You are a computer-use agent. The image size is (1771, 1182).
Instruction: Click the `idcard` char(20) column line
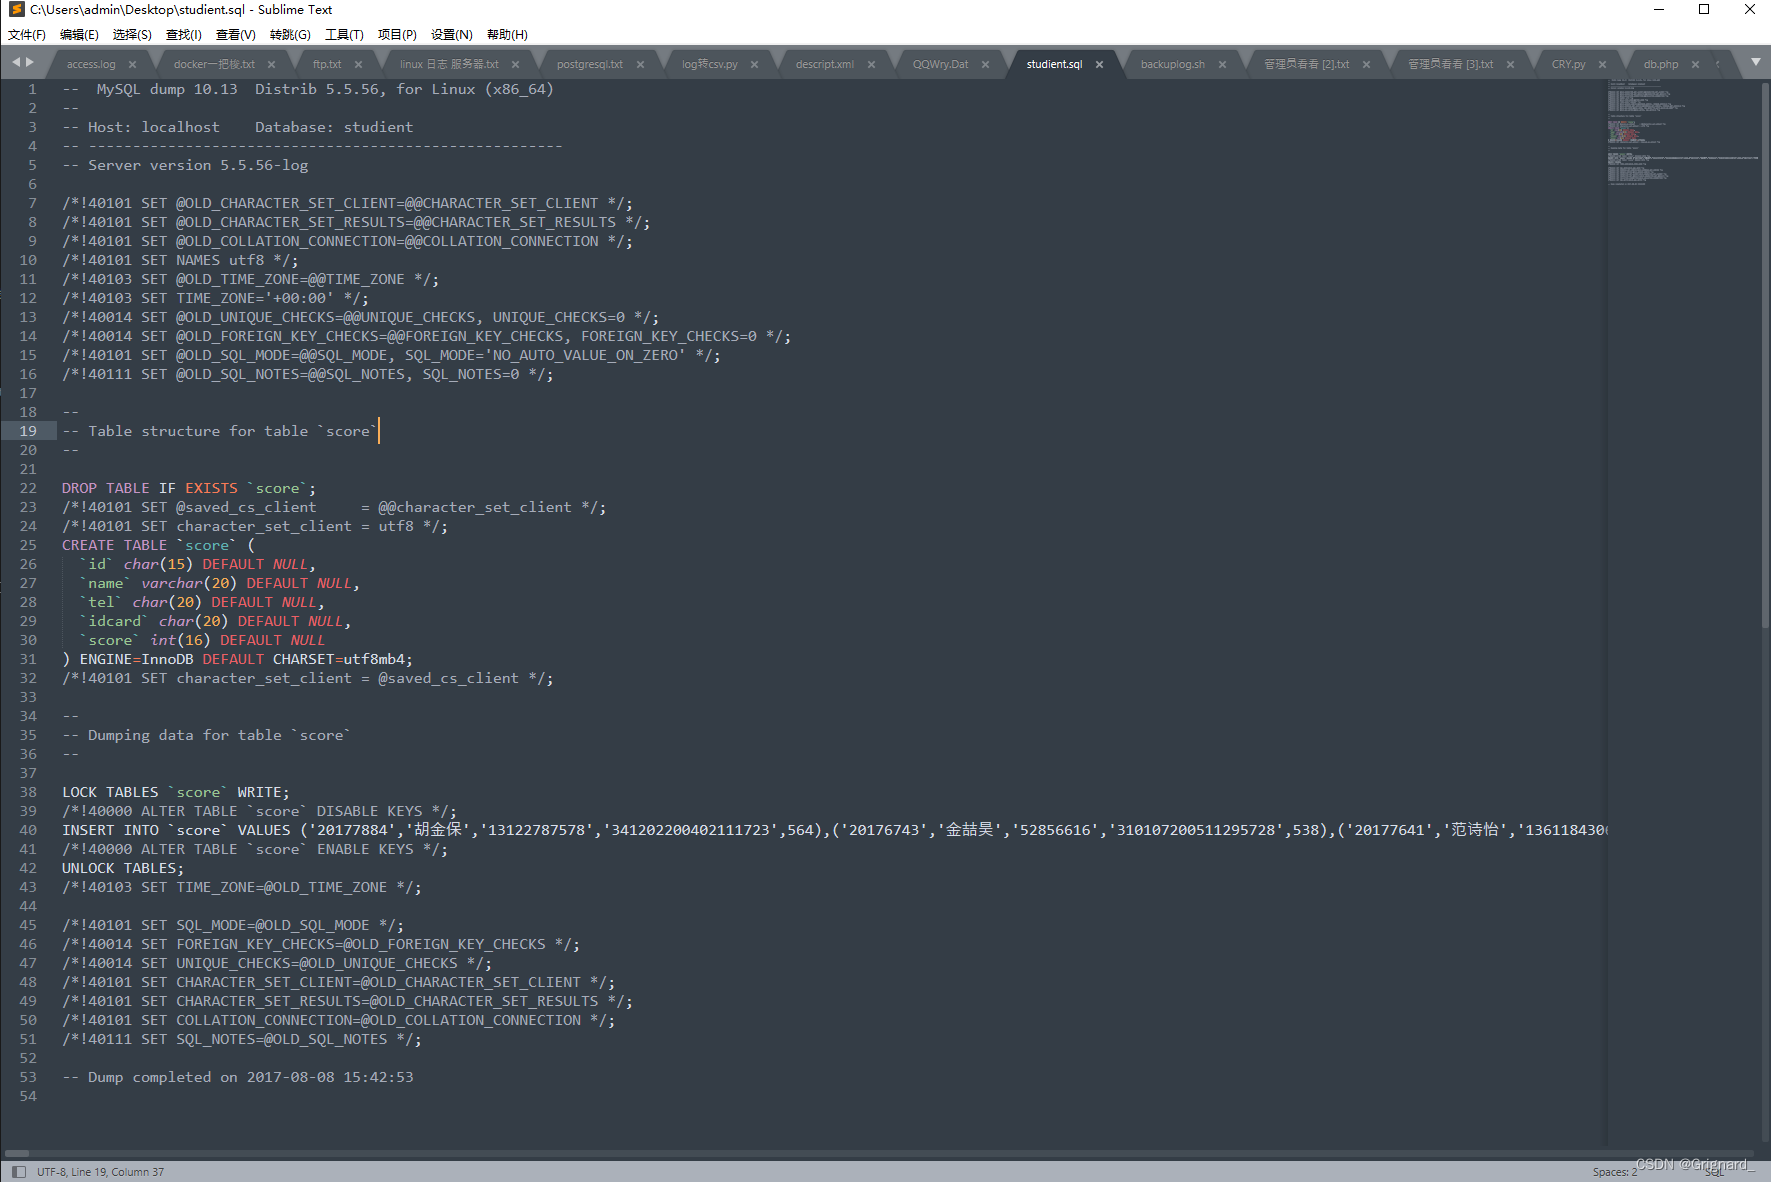click(x=215, y=621)
